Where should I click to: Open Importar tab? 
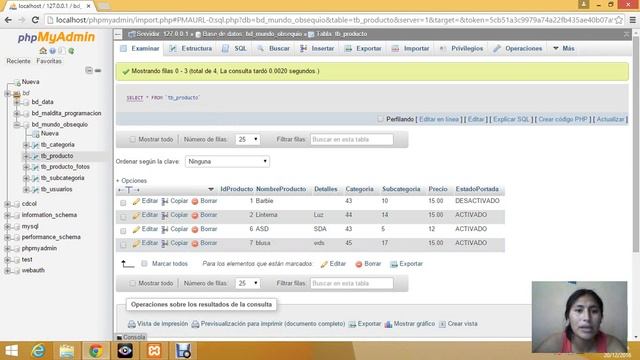pyautogui.click(x=411, y=49)
